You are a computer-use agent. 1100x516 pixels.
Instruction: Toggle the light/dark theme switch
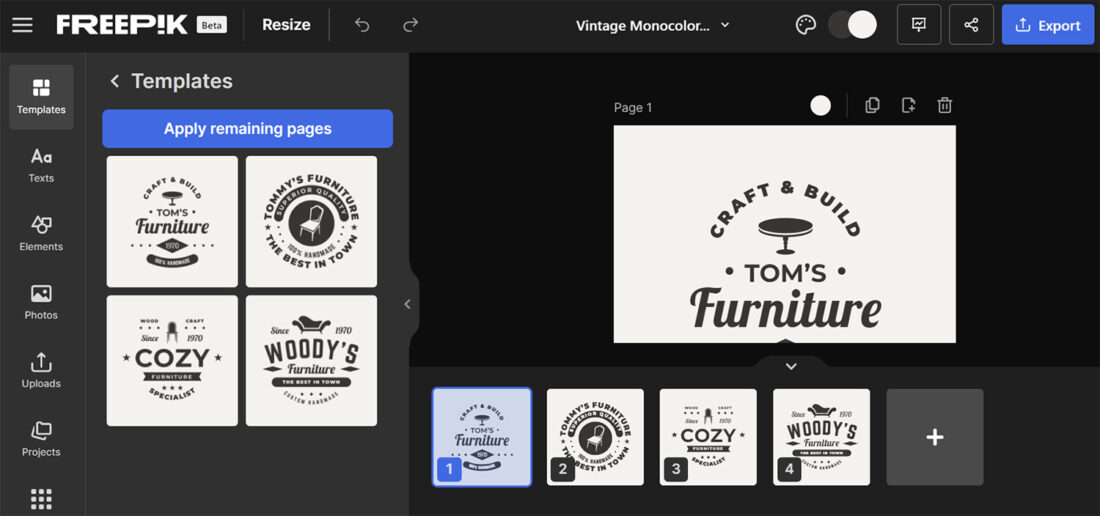point(853,25)
